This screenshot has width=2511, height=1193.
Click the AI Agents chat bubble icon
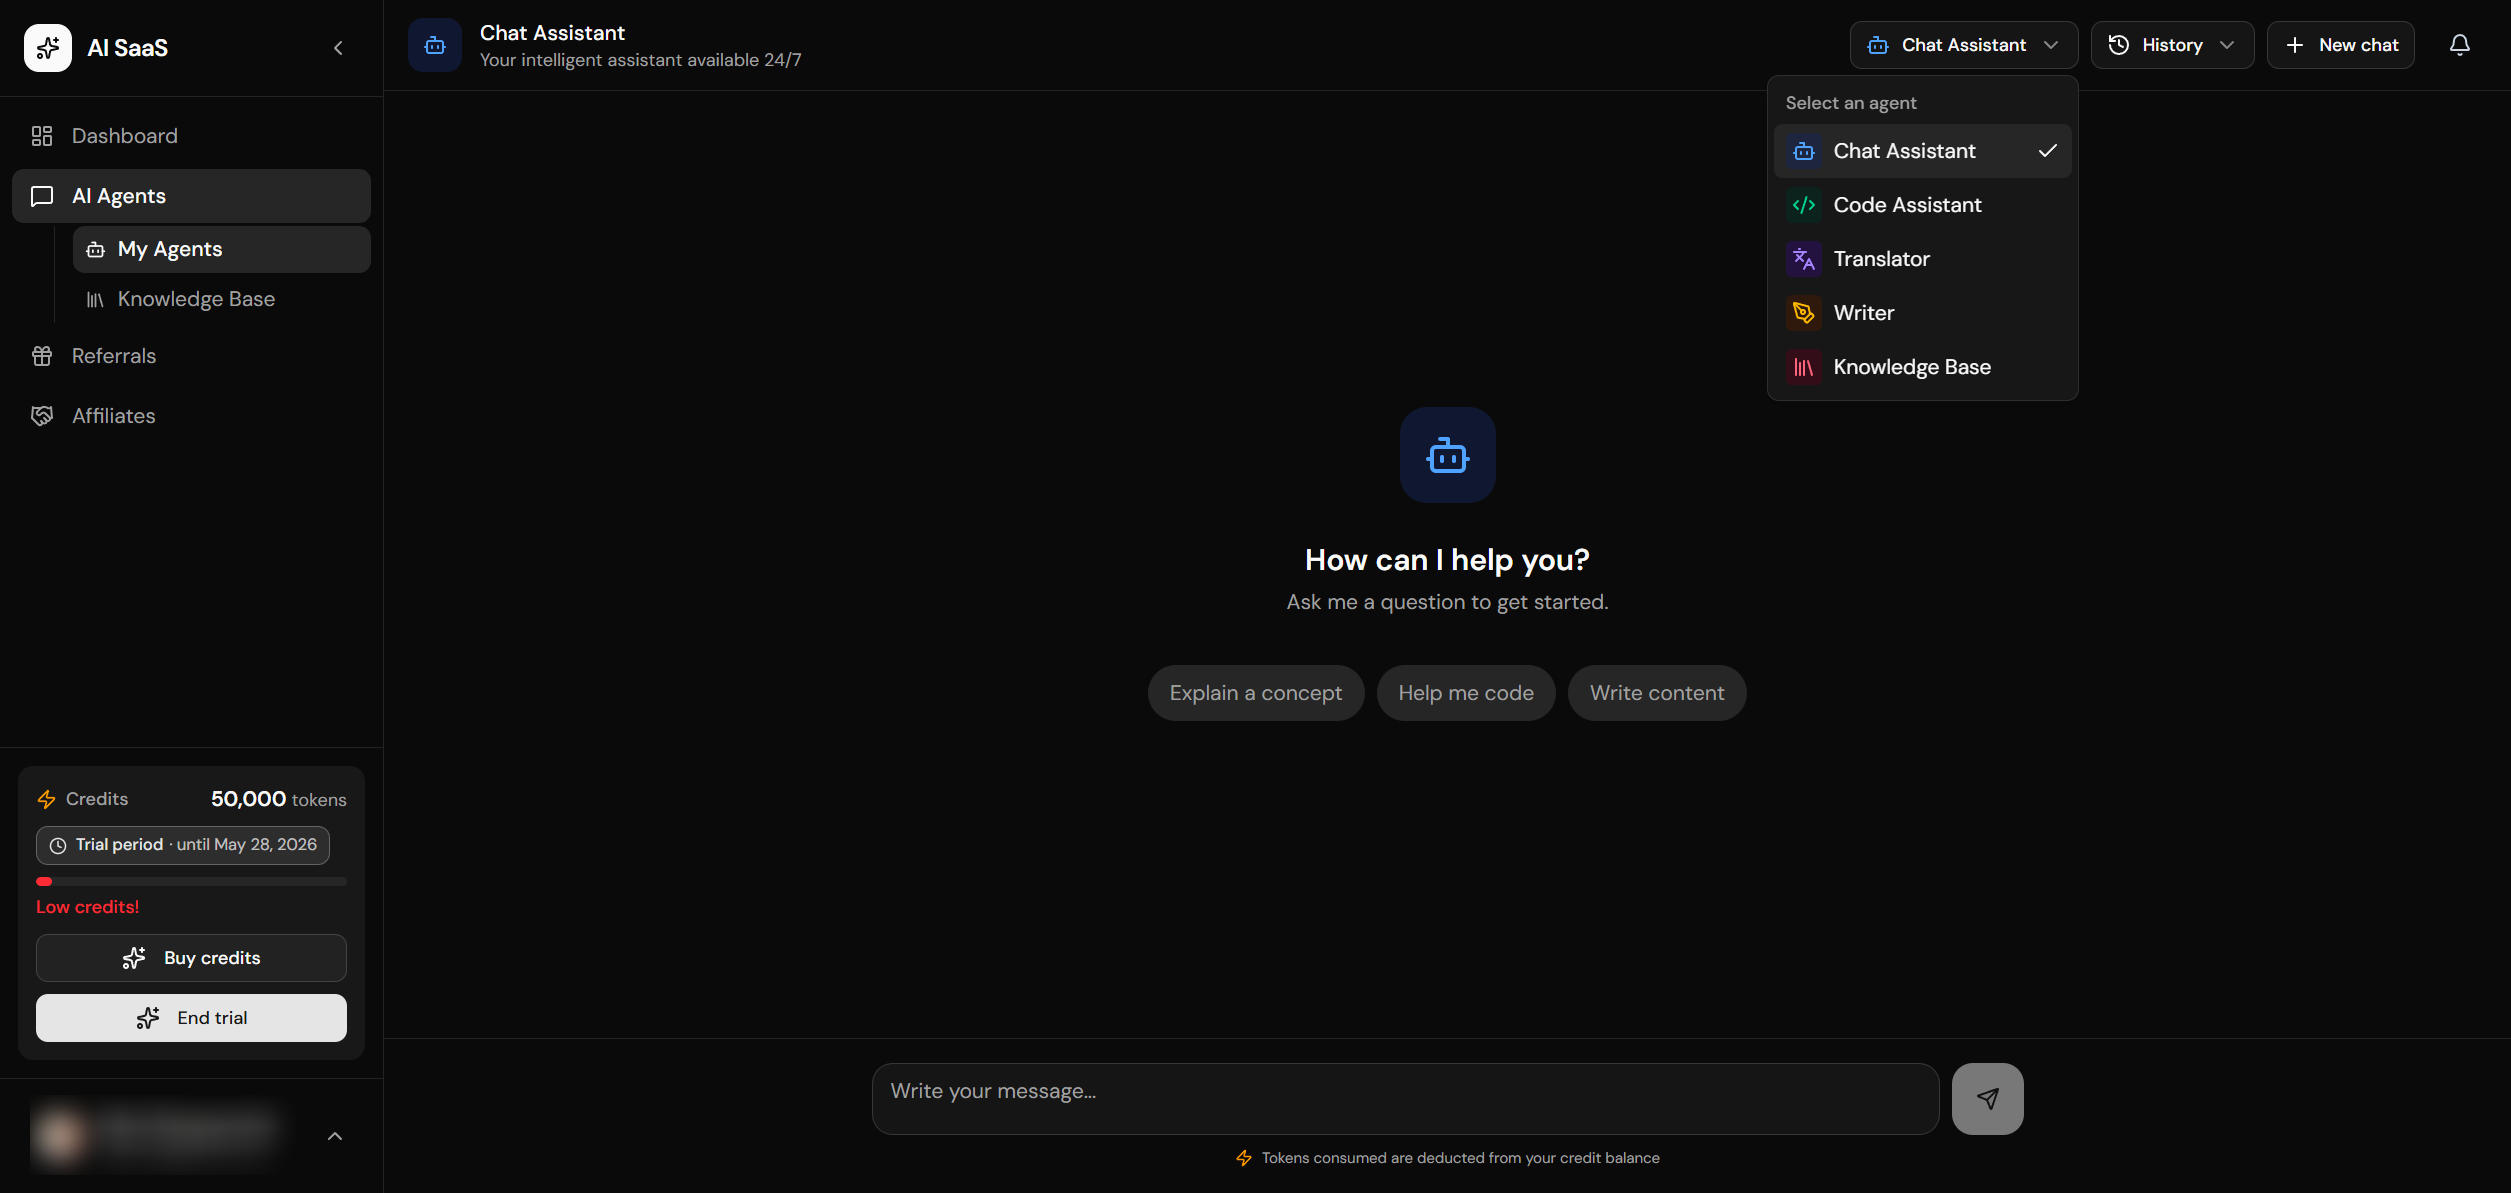(42, 196)
